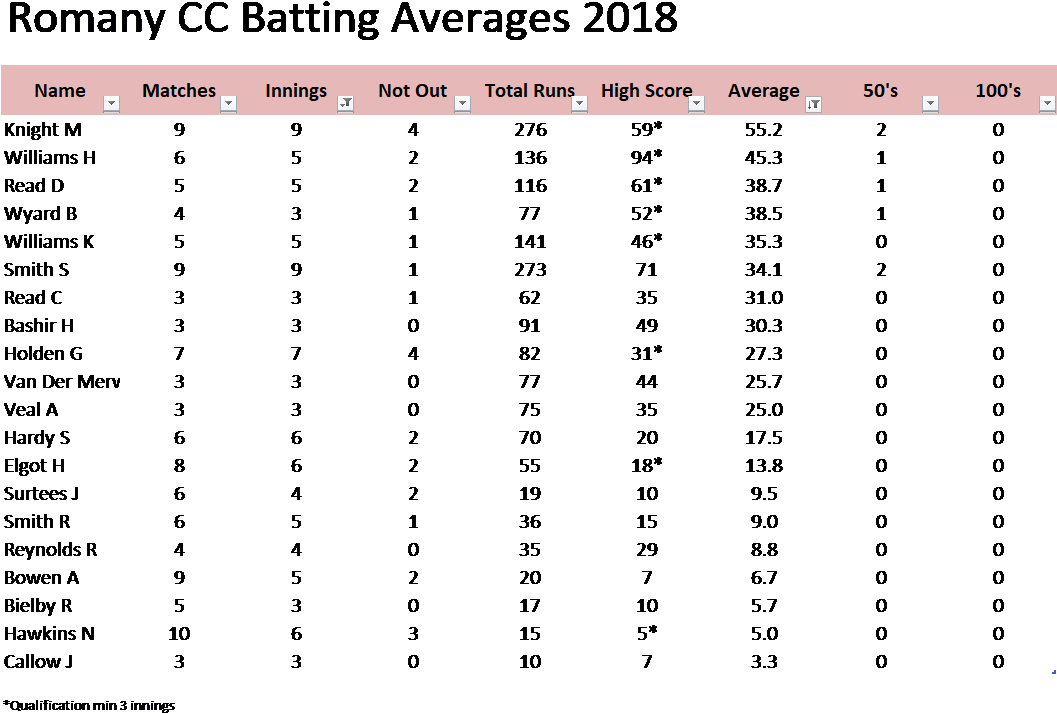Open the Total Runs filter dropdown
The image size is (1057, 713).
click(x=579, y=103)
